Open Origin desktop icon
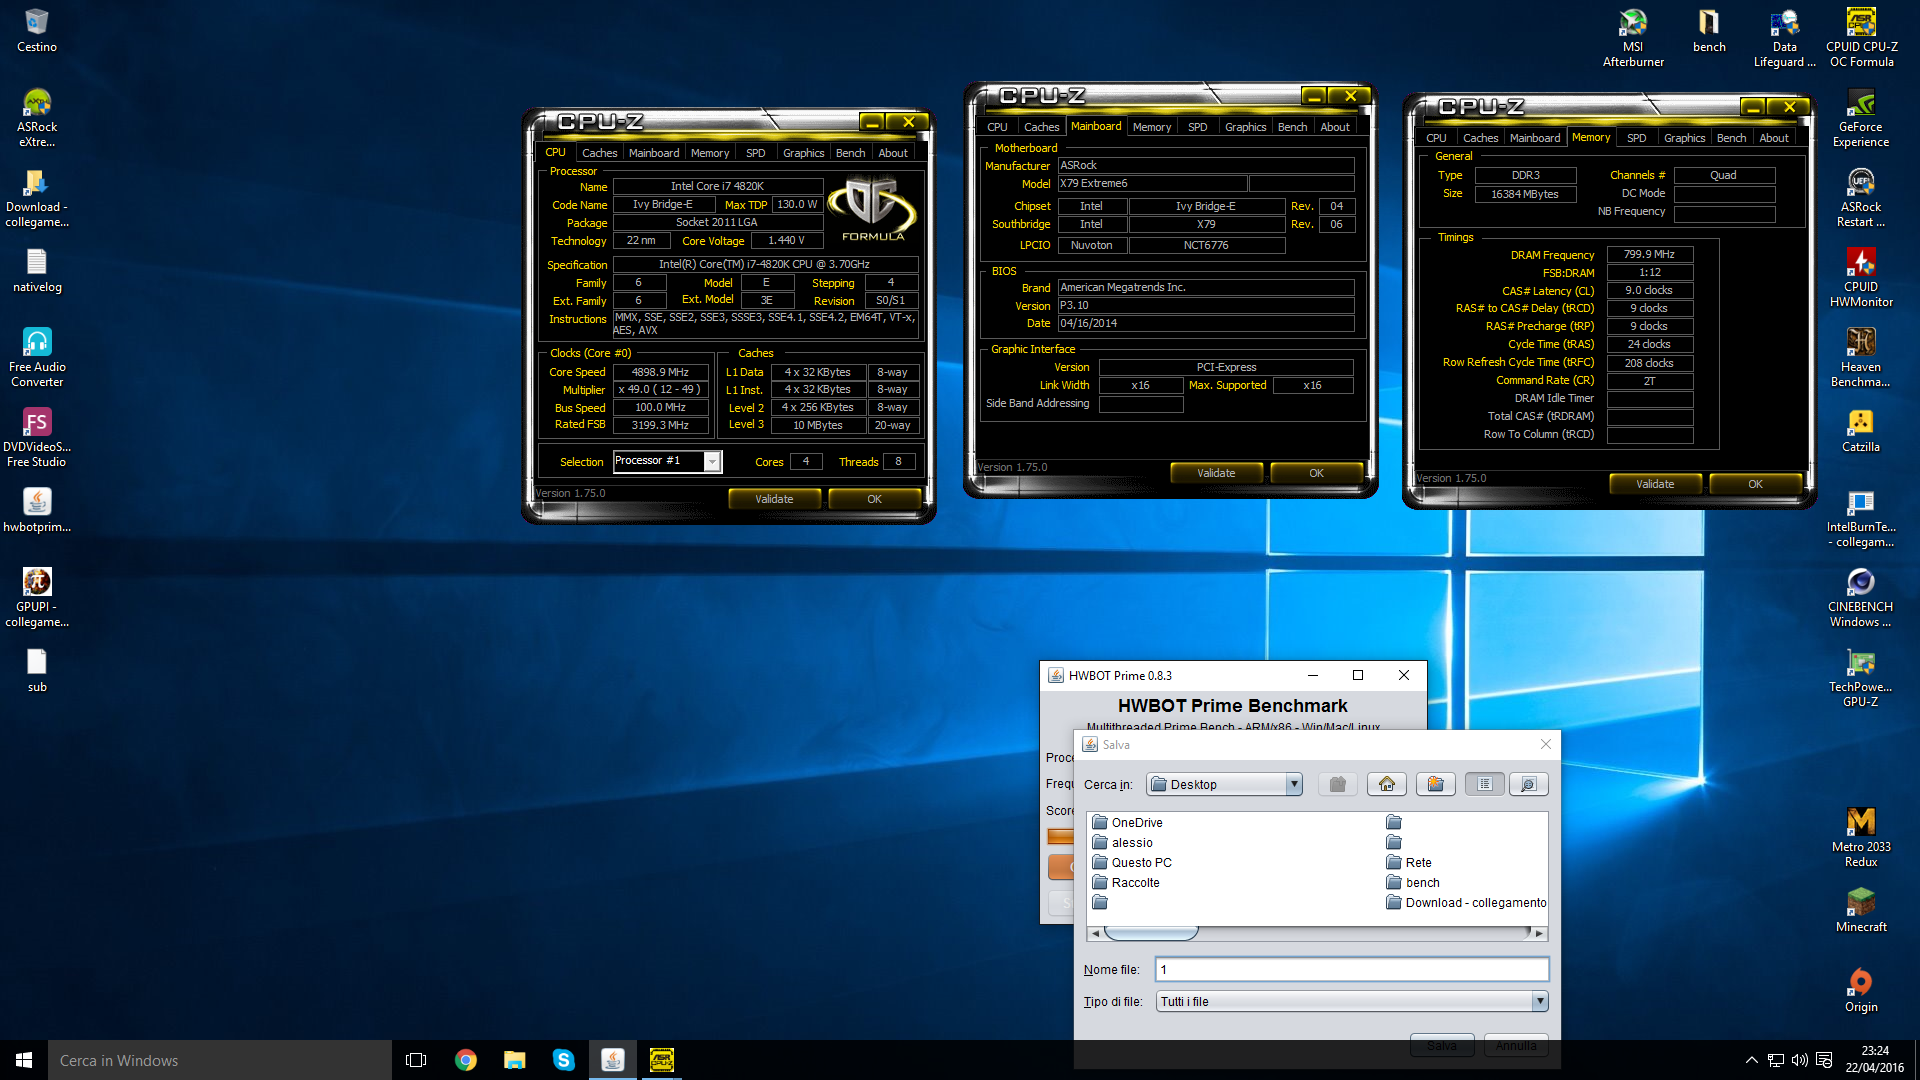 point(1861,990)
